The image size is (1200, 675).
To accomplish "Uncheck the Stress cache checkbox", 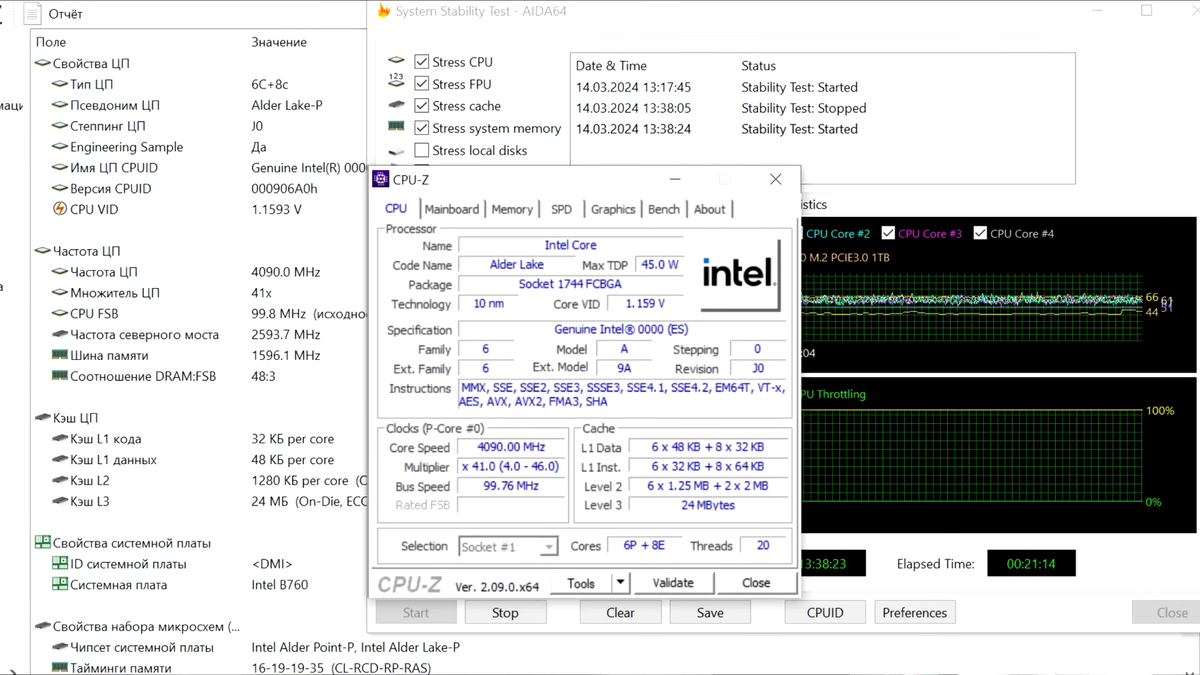I will [x=422, y=106].
